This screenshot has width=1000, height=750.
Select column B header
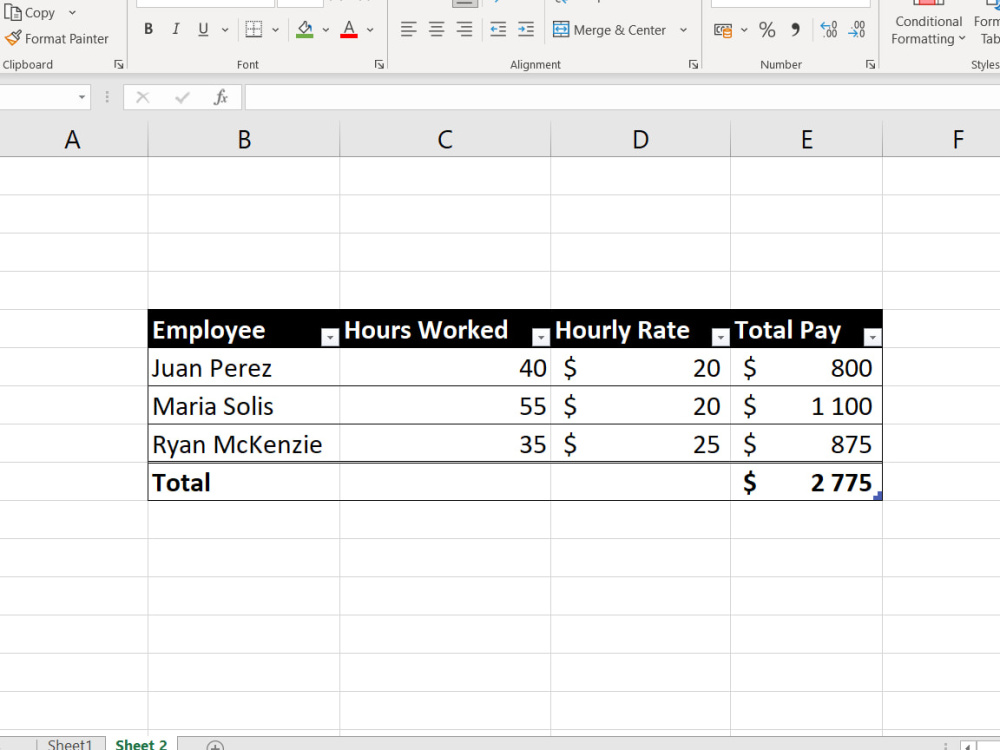click(x=244, y=139)
